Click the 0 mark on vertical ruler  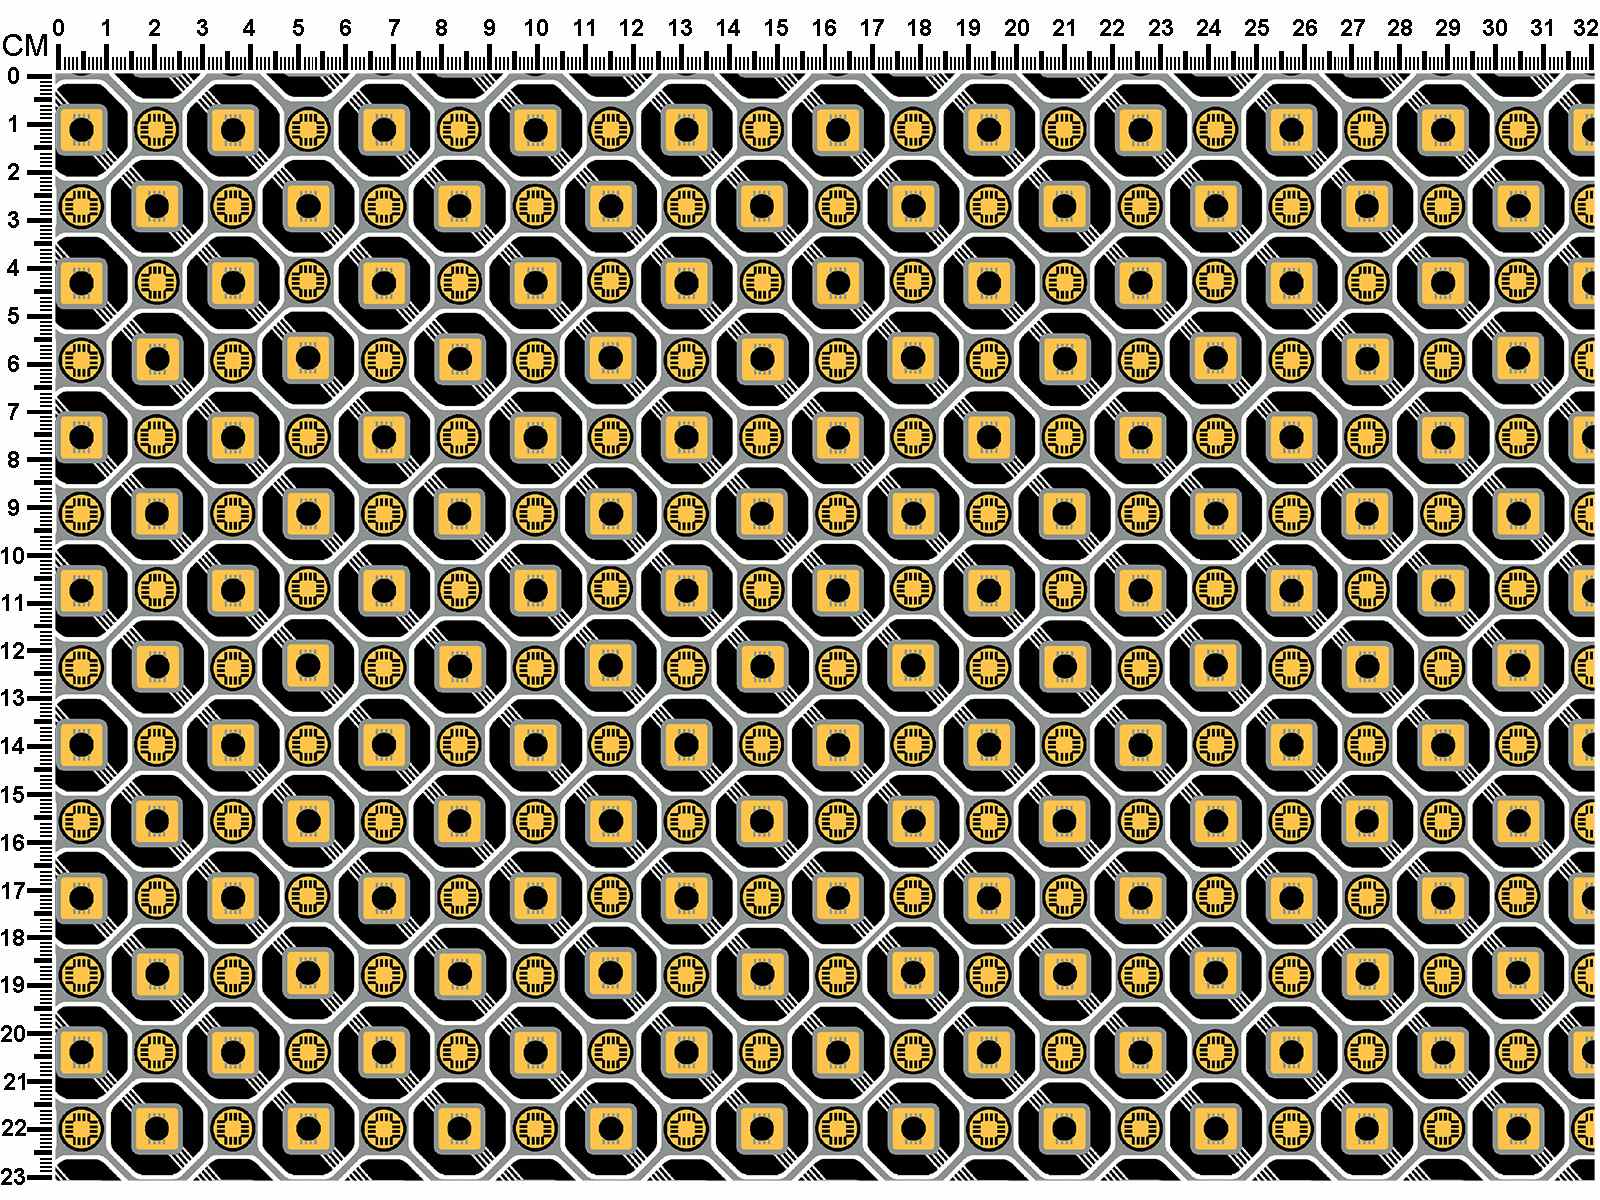point(13,76)
